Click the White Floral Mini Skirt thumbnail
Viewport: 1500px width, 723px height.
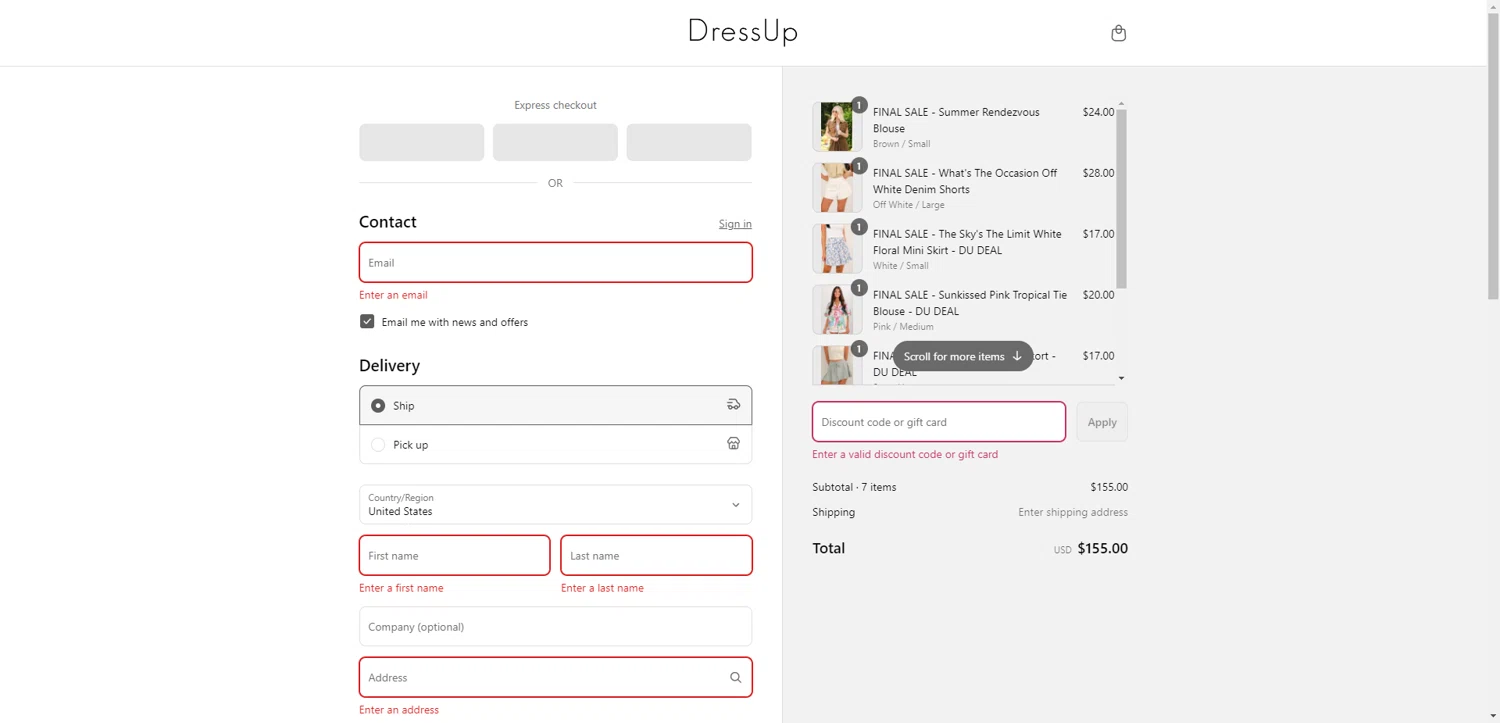837,249
